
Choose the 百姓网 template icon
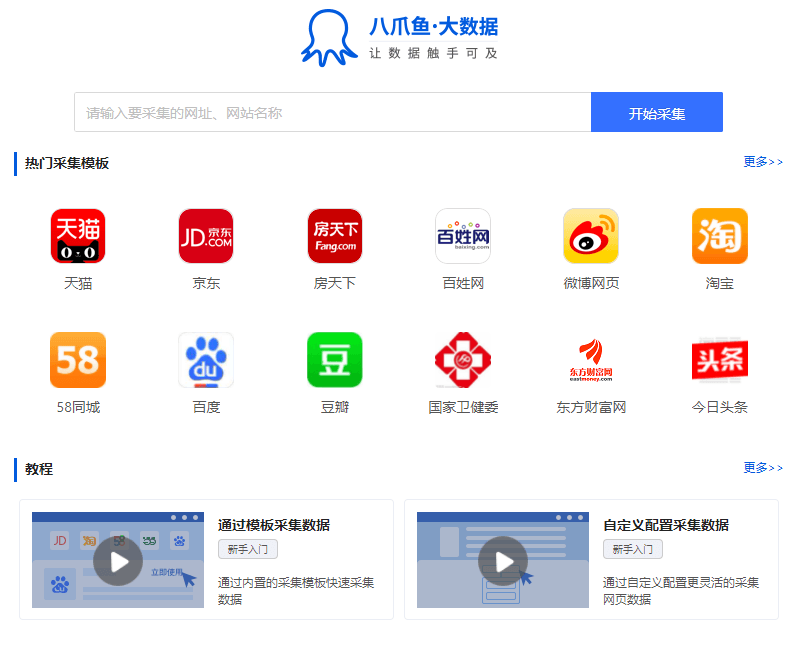463,236
